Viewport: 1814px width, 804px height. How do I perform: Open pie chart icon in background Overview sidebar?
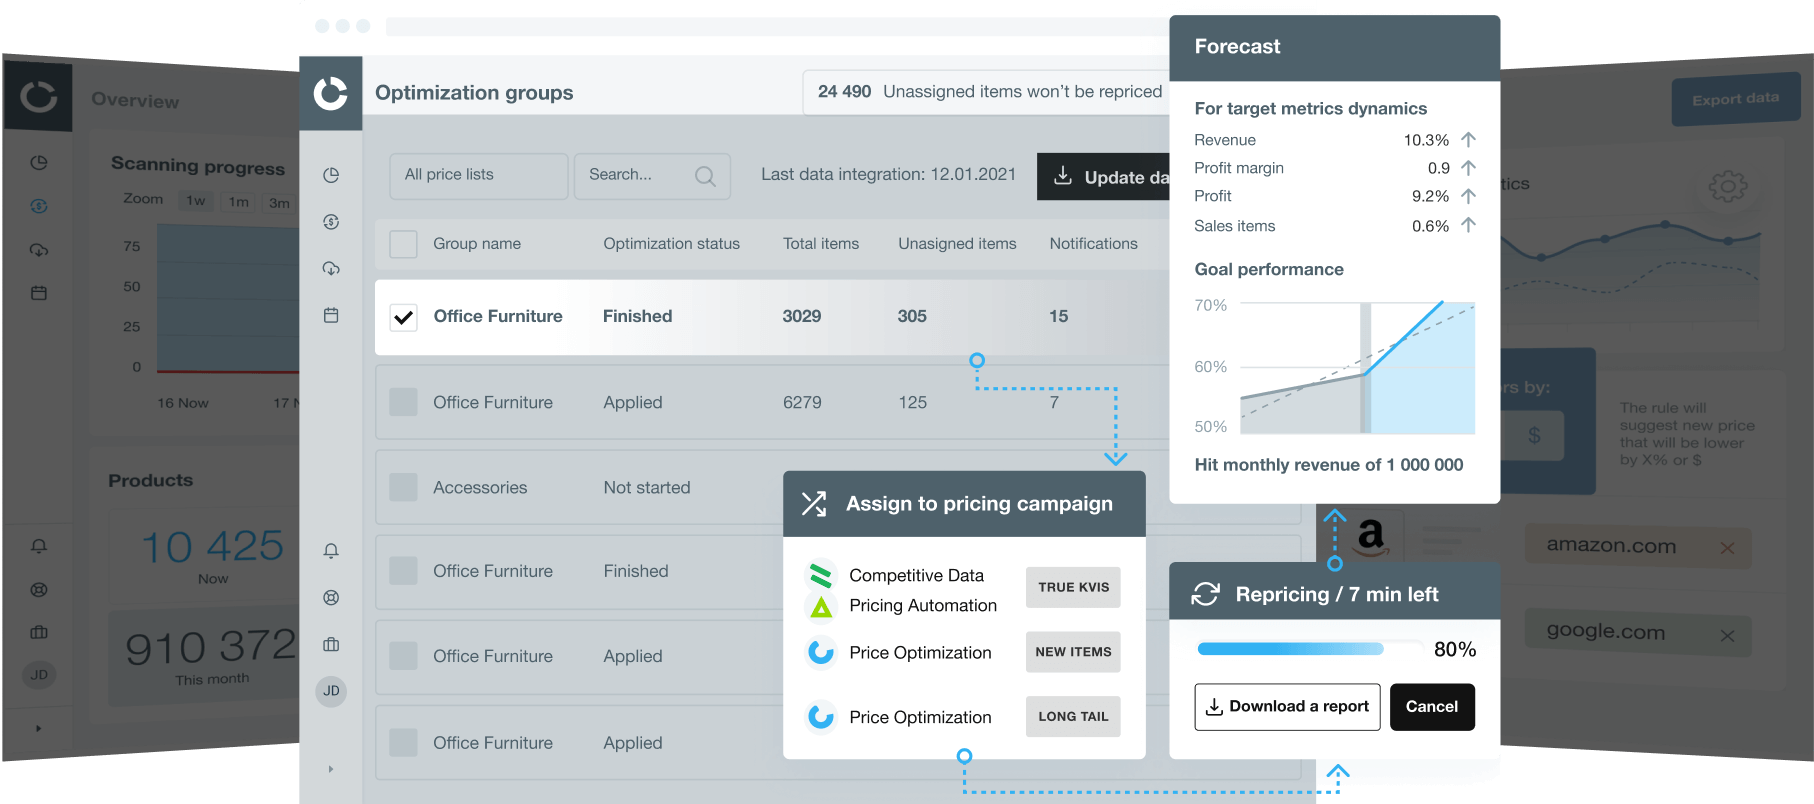pos(39,162)
